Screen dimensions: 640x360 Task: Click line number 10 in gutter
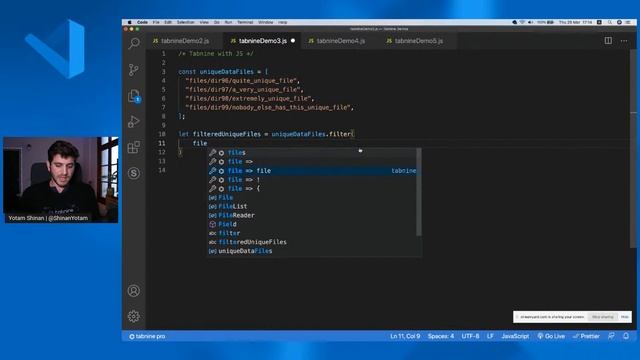(162, 134)
